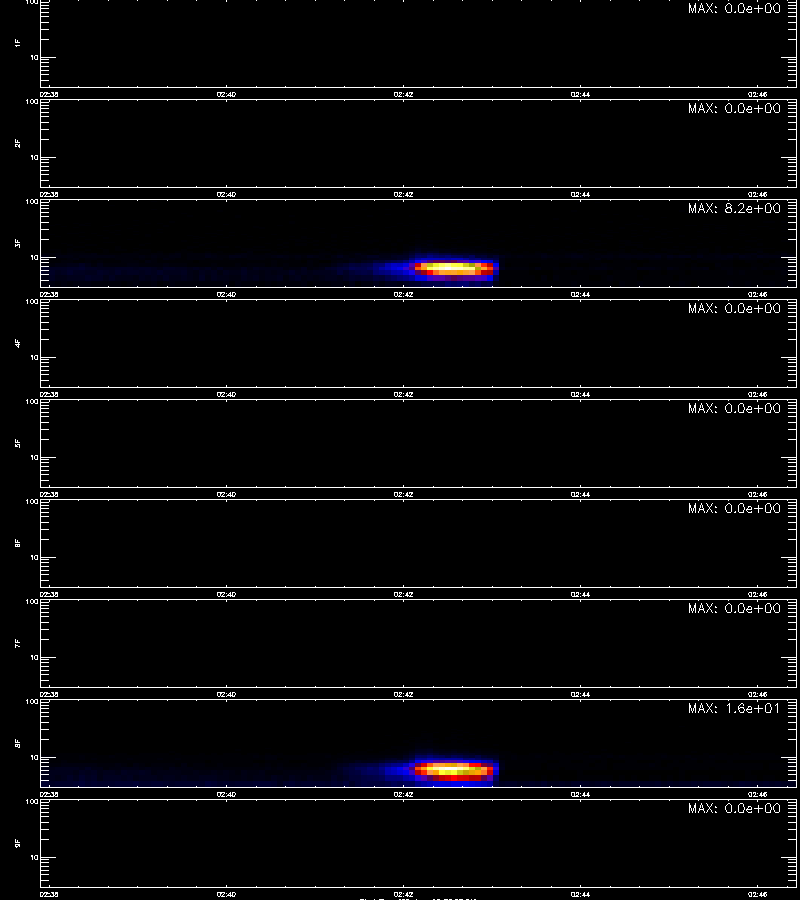
Task: Click the 10 y-axis tick label of panel 1F
Action: click(34, 57)
